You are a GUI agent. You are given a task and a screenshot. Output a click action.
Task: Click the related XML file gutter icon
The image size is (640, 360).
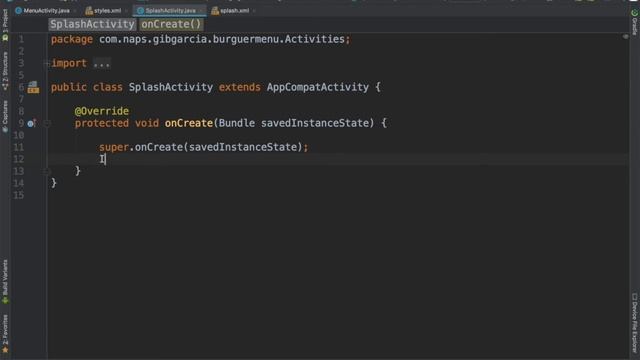click(33, 87)
